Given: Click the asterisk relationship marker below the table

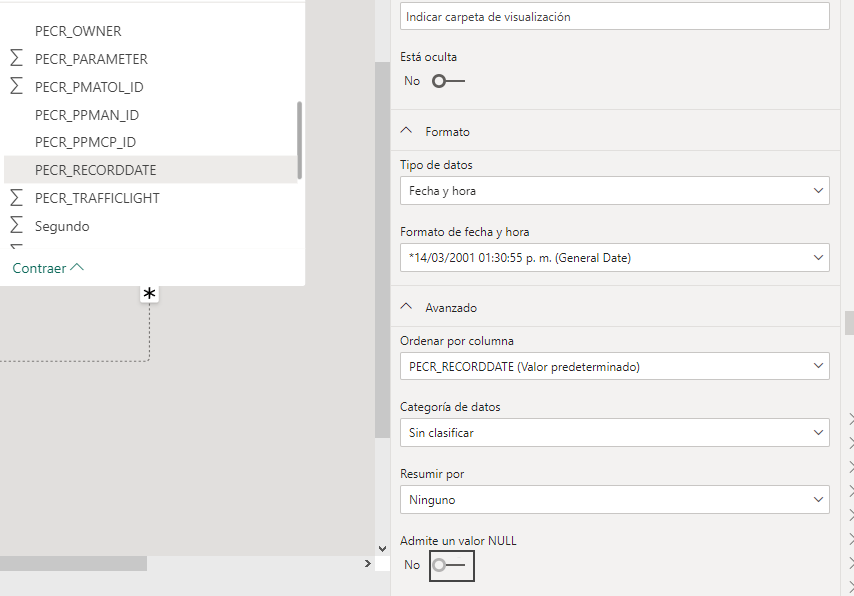Looking at the screenshot, I should [149, 294].
